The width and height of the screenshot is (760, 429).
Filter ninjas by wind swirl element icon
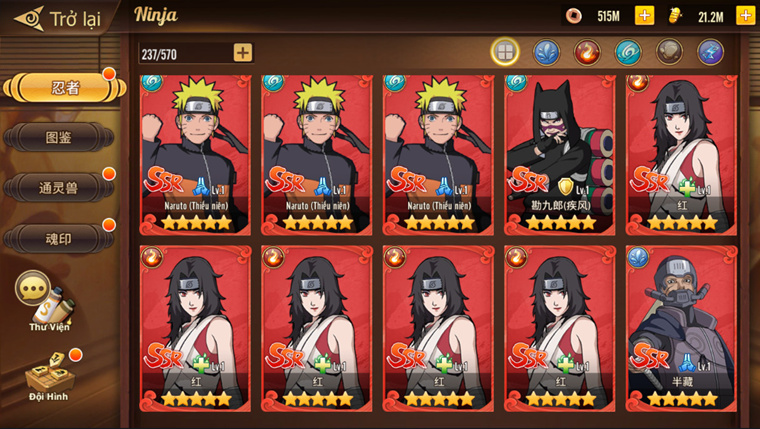tap(628, 52)
